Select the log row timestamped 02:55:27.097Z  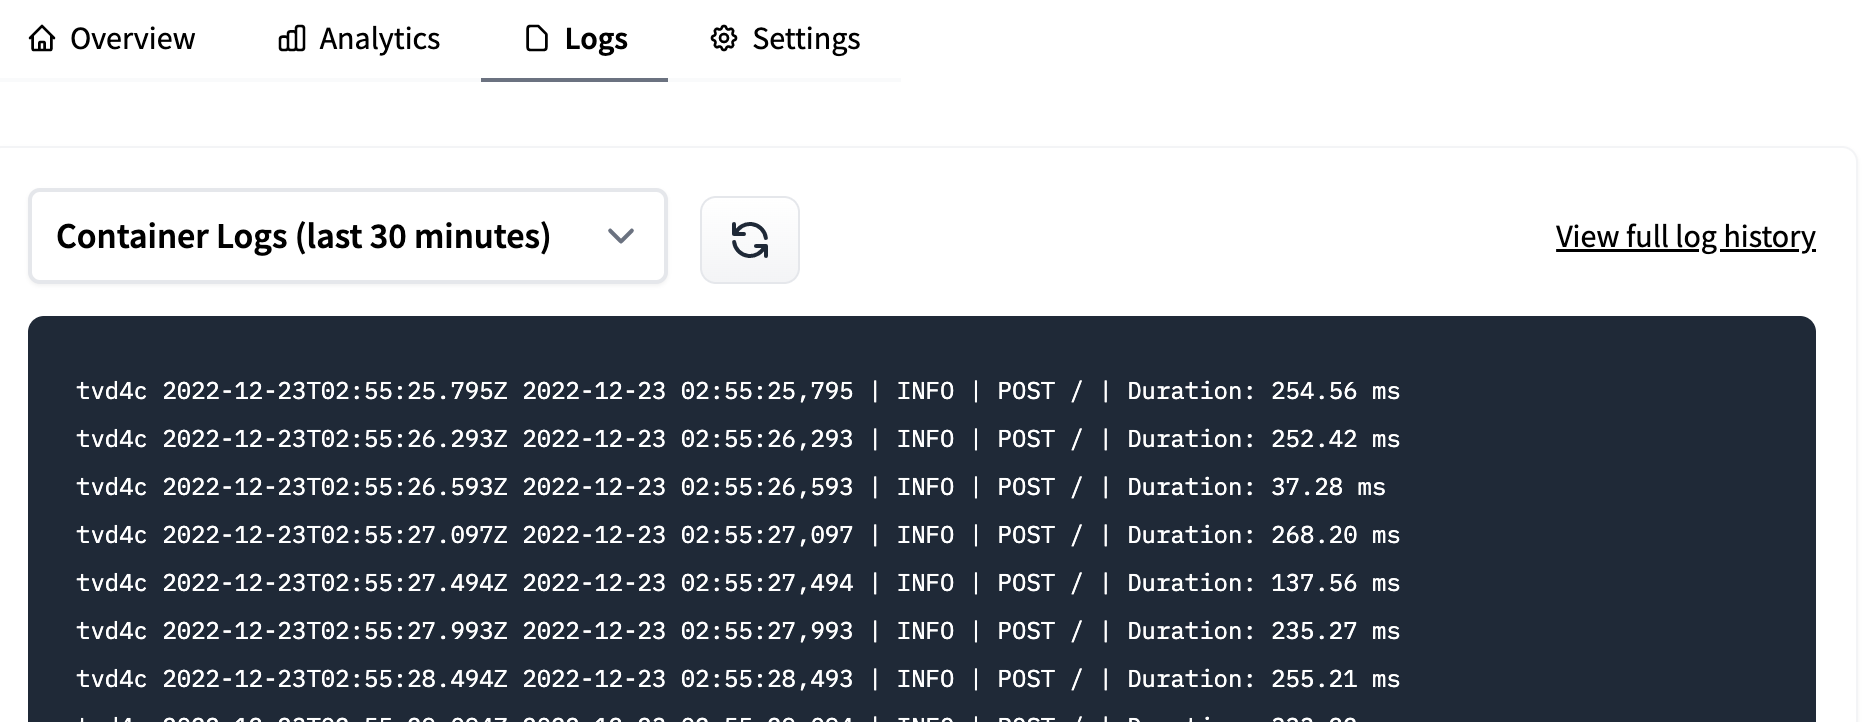click(x=737, y=535)
